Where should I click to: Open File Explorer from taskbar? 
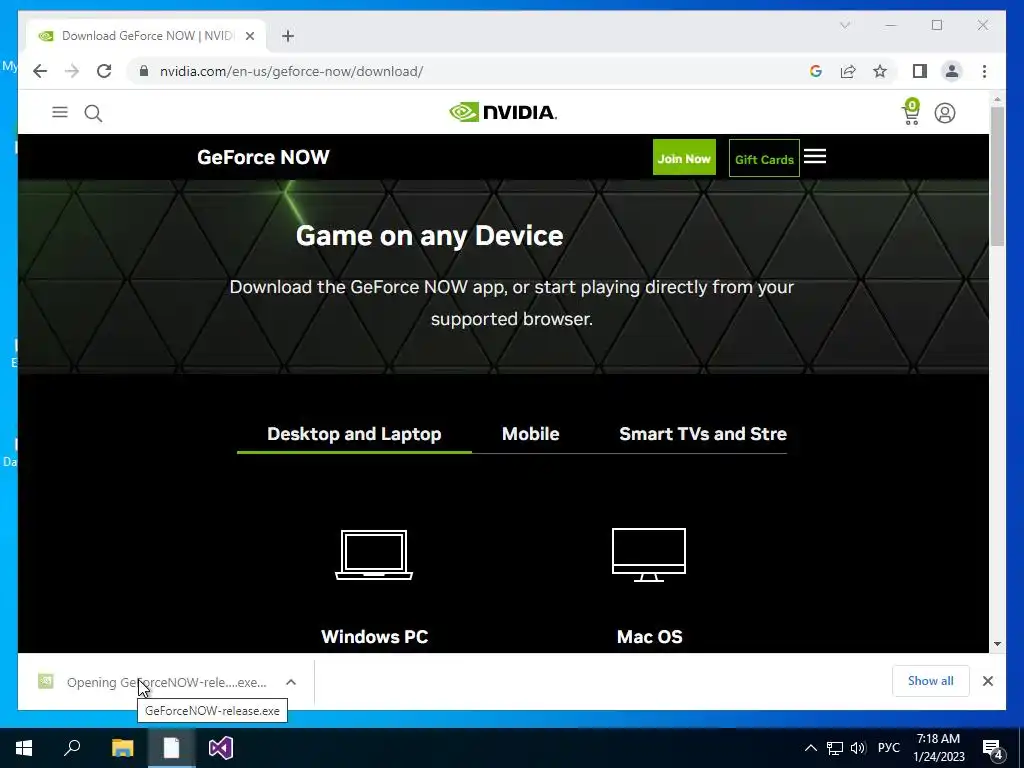(x=122, y=748)
